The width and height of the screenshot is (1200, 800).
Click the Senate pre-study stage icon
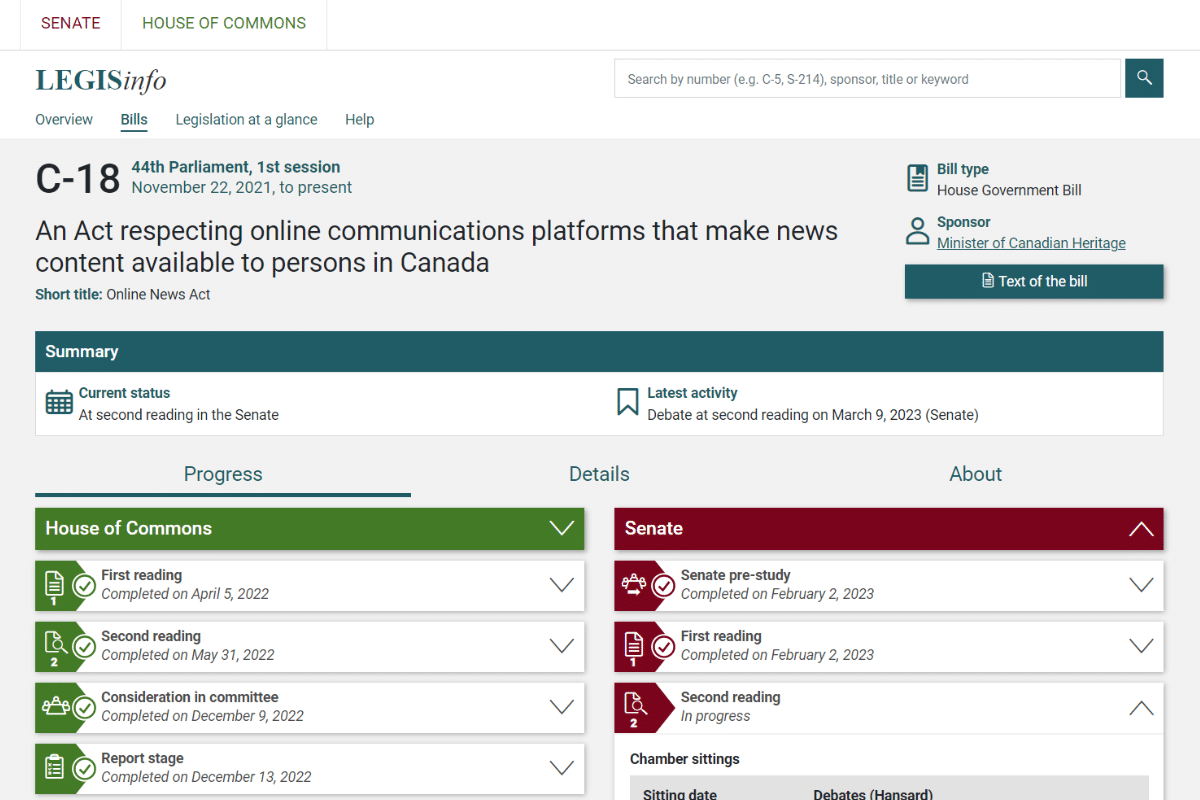coord(634,585)
